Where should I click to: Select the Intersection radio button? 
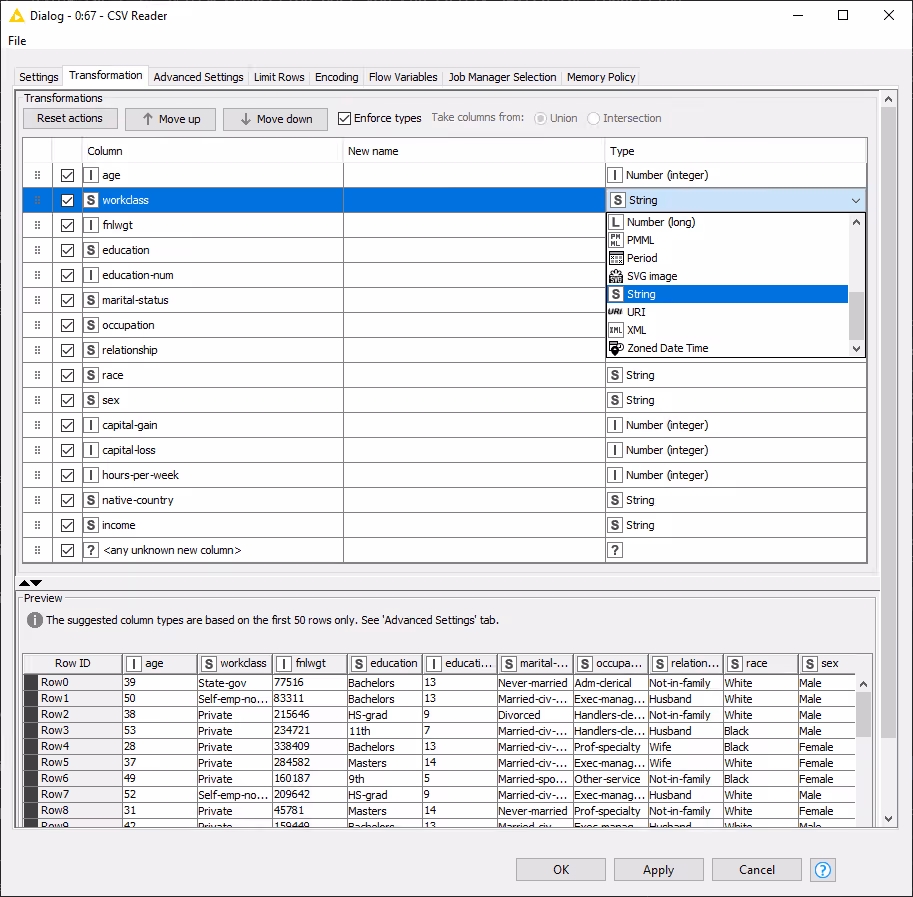[593, 118]
